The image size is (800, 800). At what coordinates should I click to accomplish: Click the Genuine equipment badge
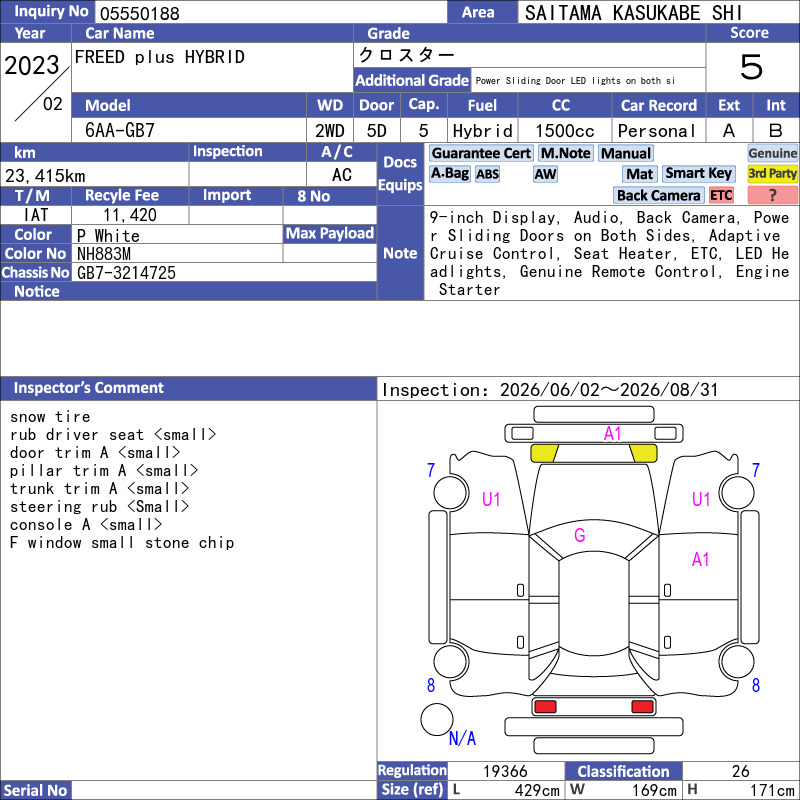(772, 153)
